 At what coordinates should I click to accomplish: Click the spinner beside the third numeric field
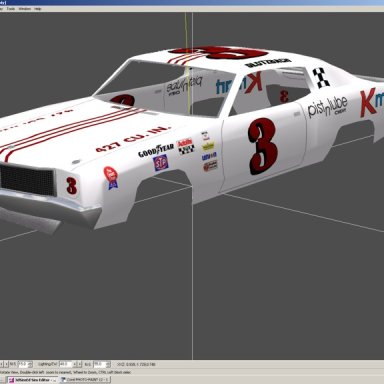(x=108, y=364)
